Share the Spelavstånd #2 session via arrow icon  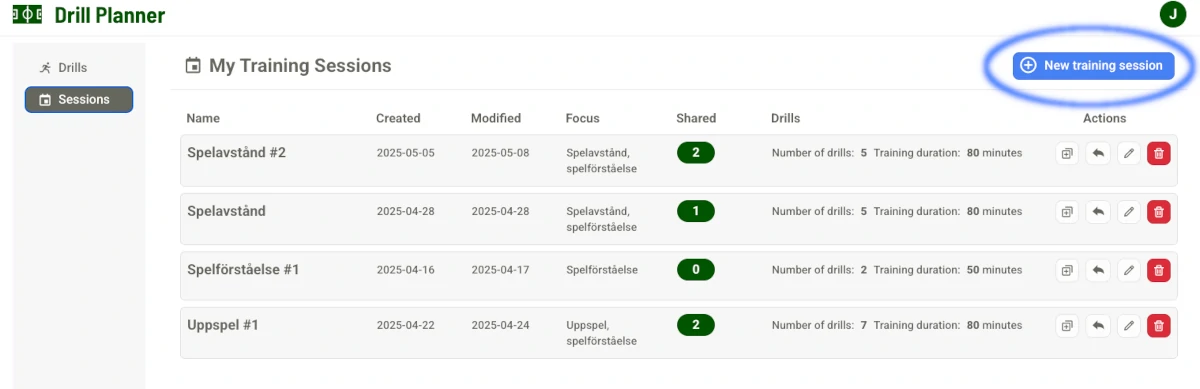click(1097, 154)
